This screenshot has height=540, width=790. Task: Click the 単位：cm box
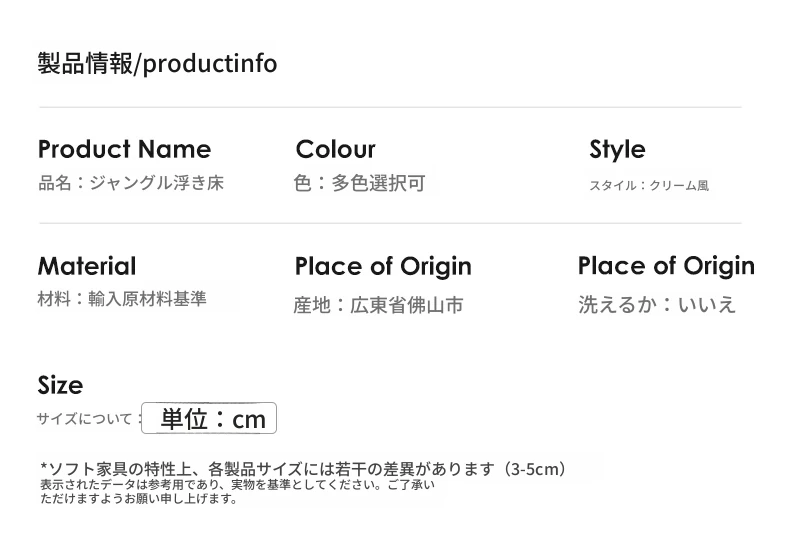point(209,418)
